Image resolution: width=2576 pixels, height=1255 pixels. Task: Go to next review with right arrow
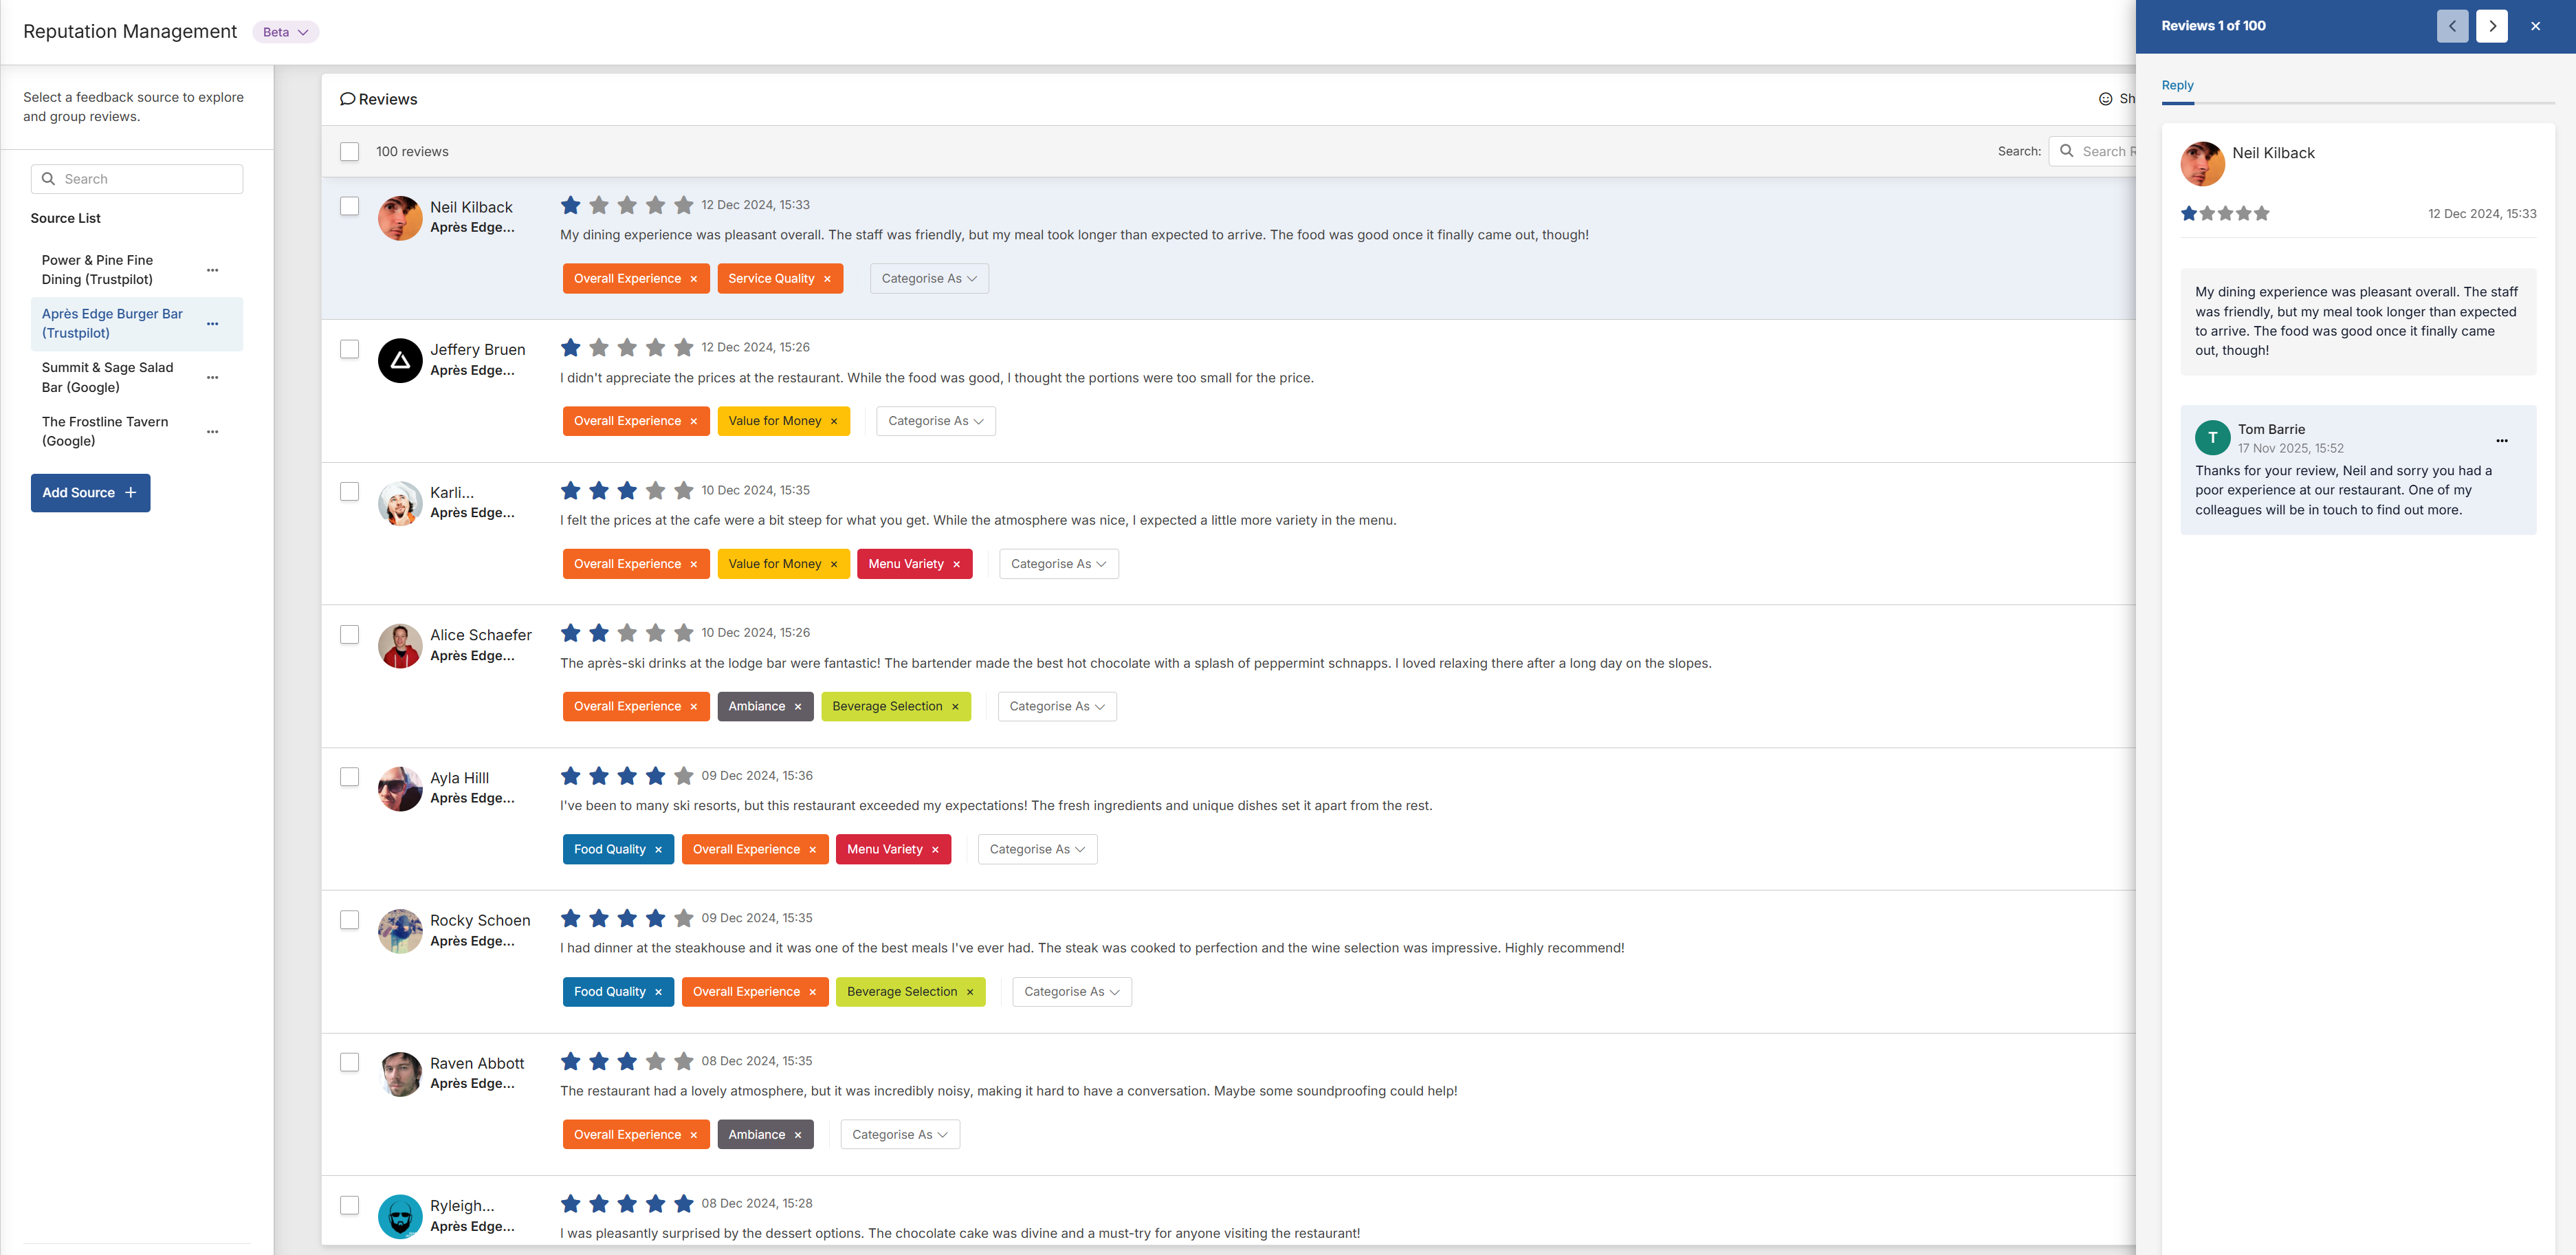pyautogui.click(x=2491, y=26)
